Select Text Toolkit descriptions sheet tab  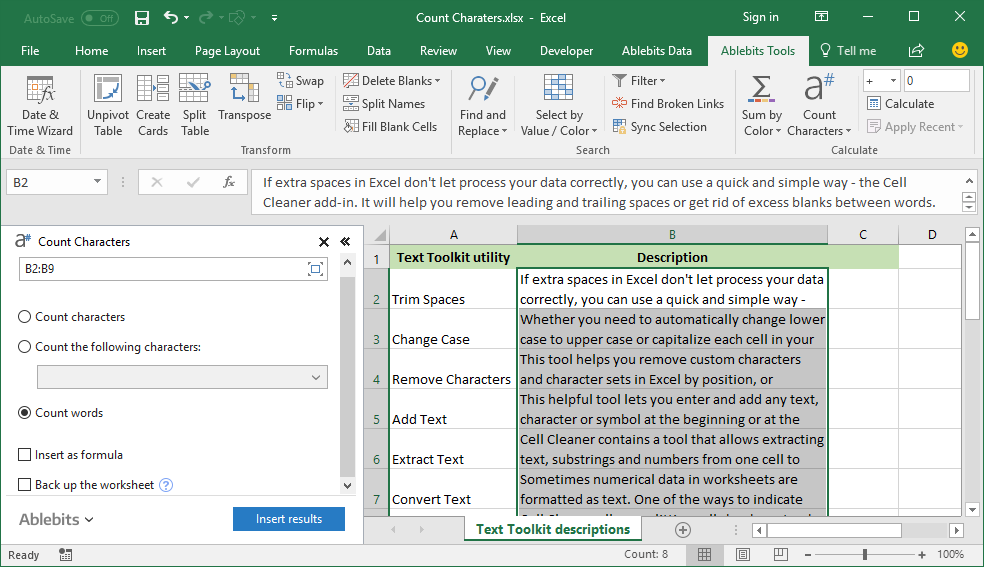click(x=552, y=529)
